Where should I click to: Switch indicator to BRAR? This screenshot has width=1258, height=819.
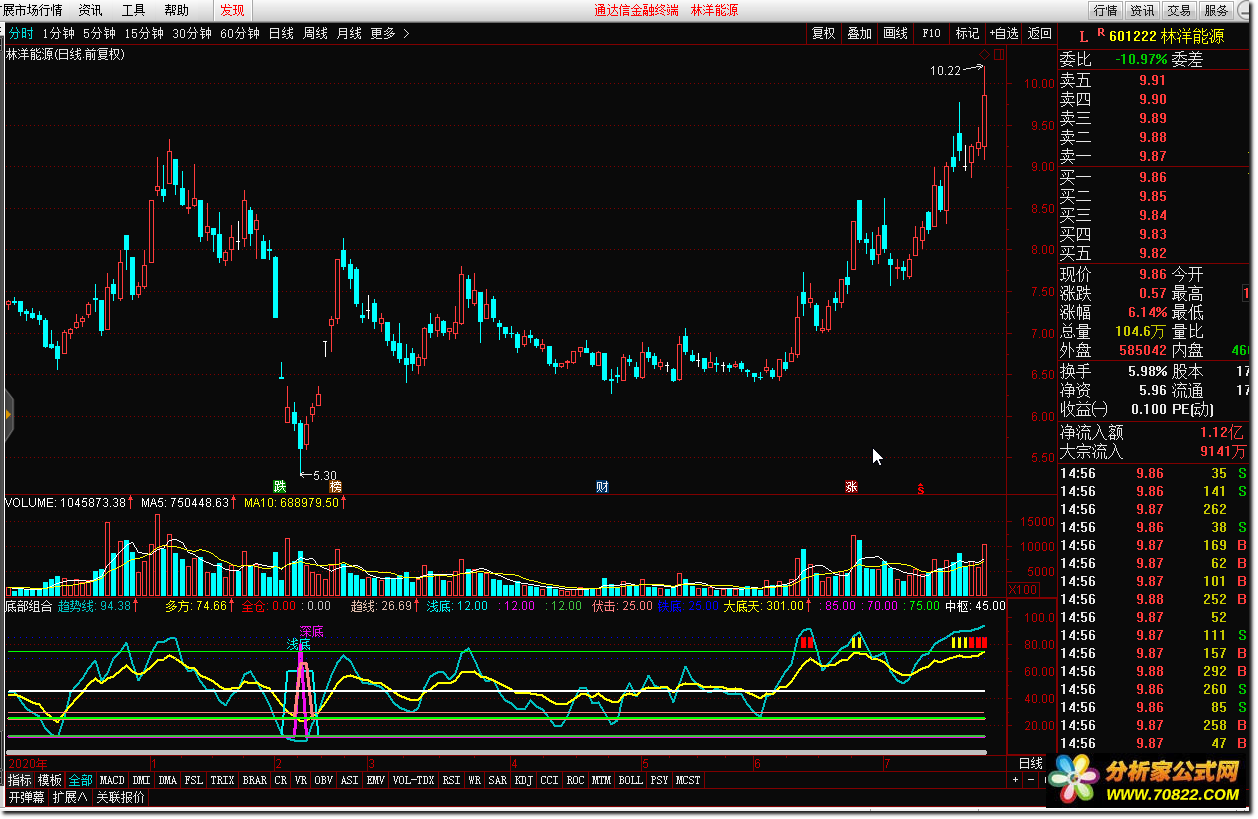click(x=255, y=780)
